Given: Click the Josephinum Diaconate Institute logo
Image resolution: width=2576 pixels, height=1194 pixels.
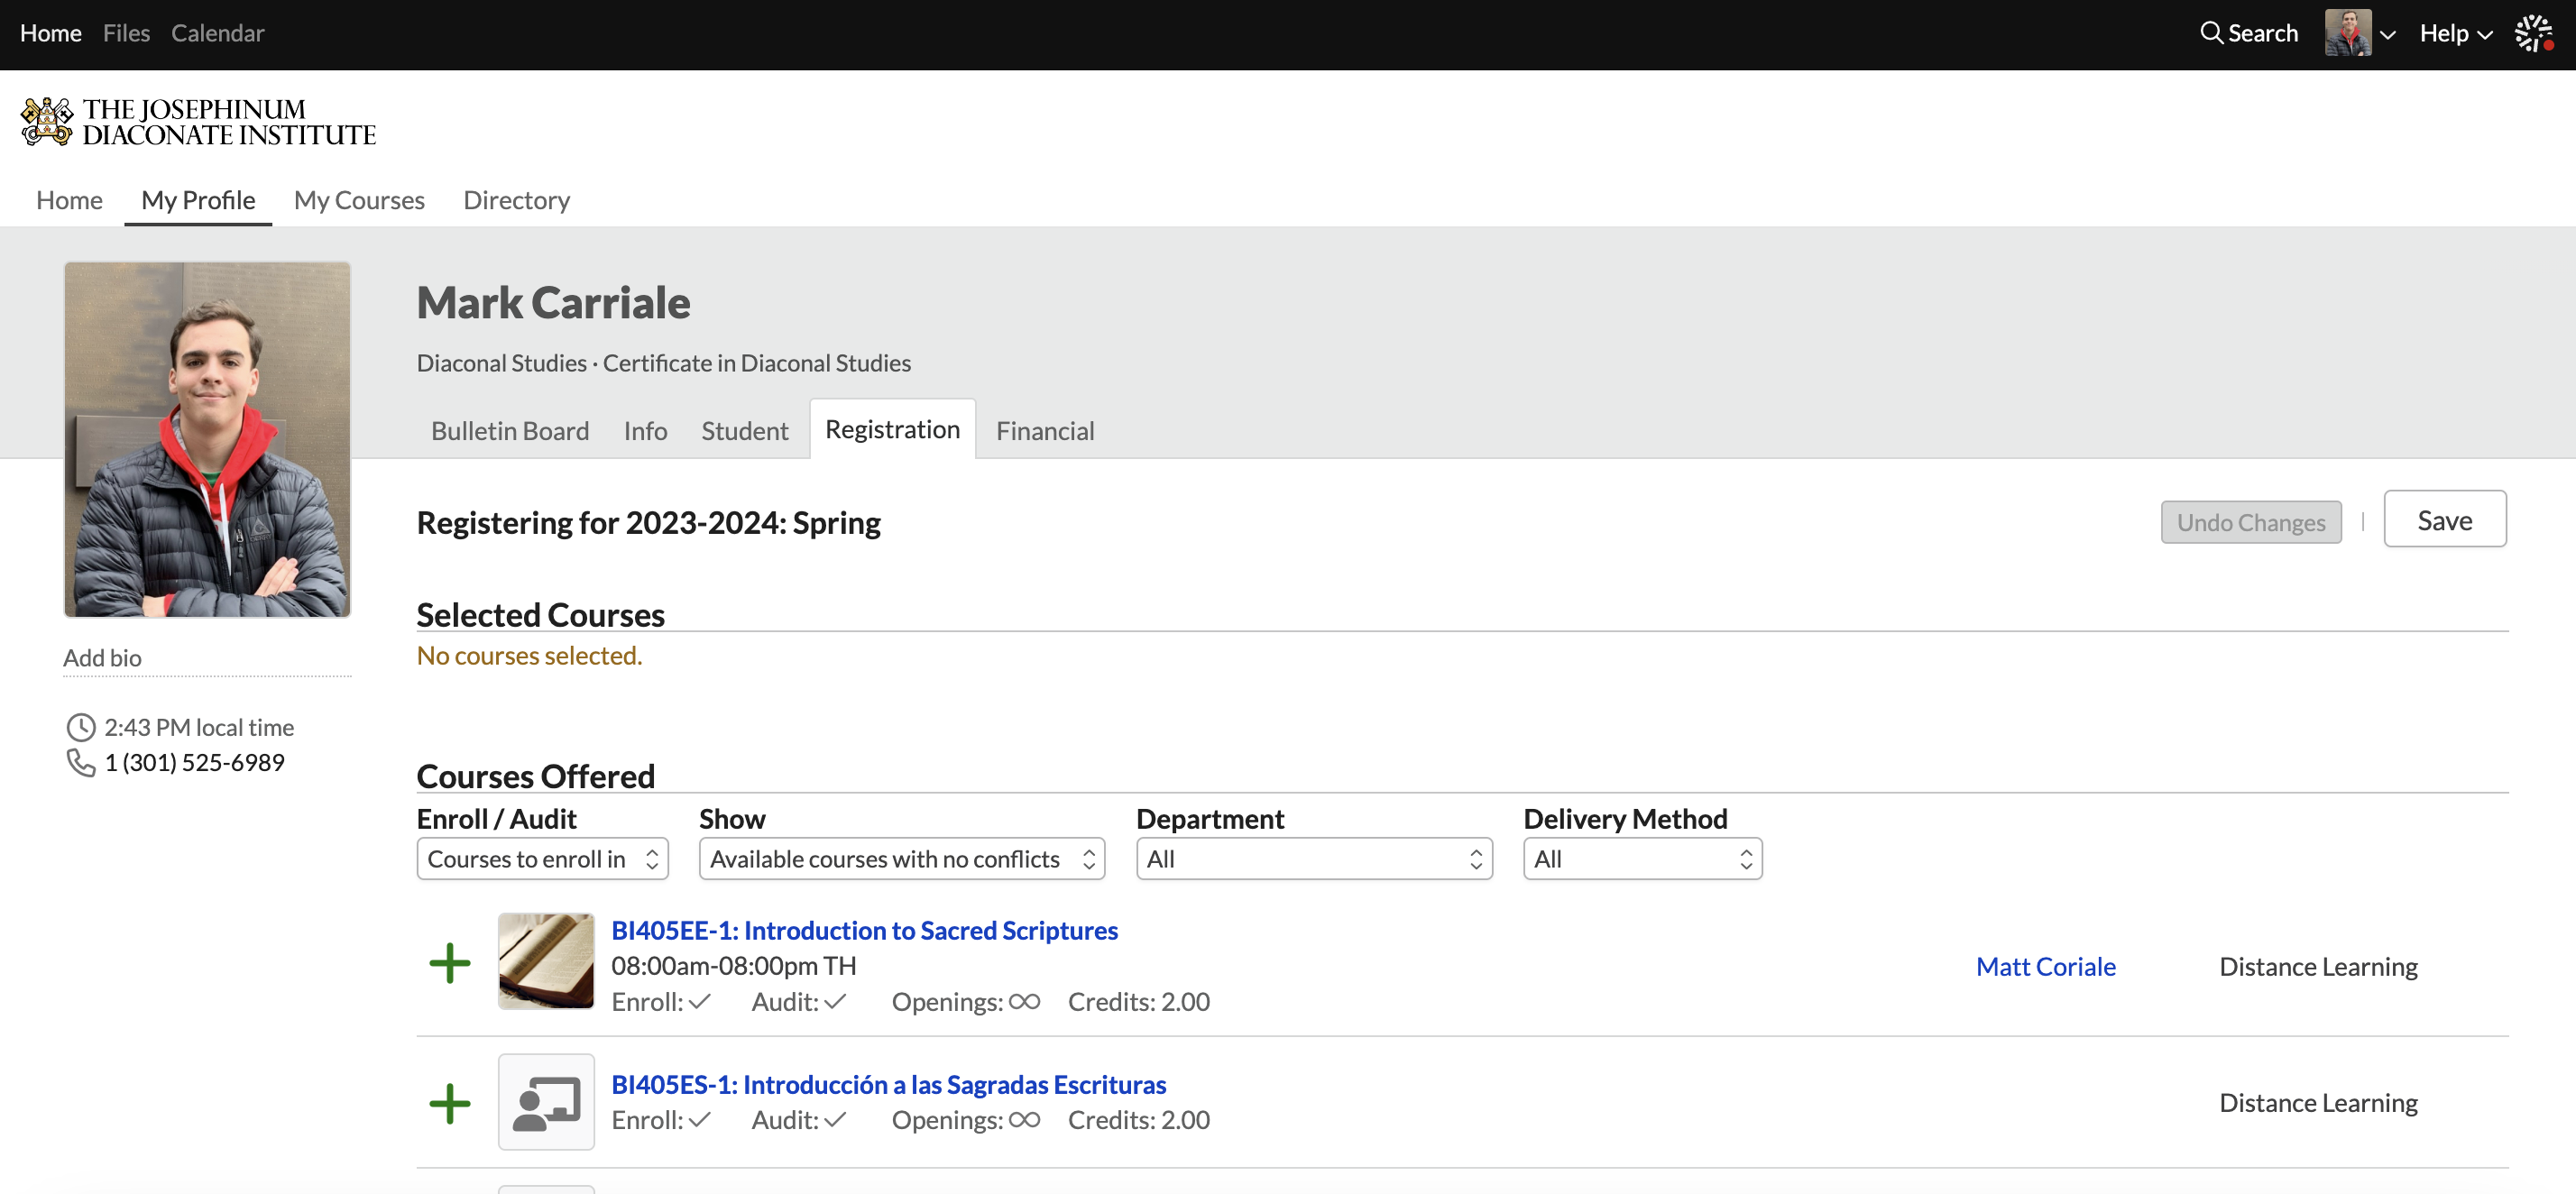Looking at the screenshot, I should tap(198, 122).
